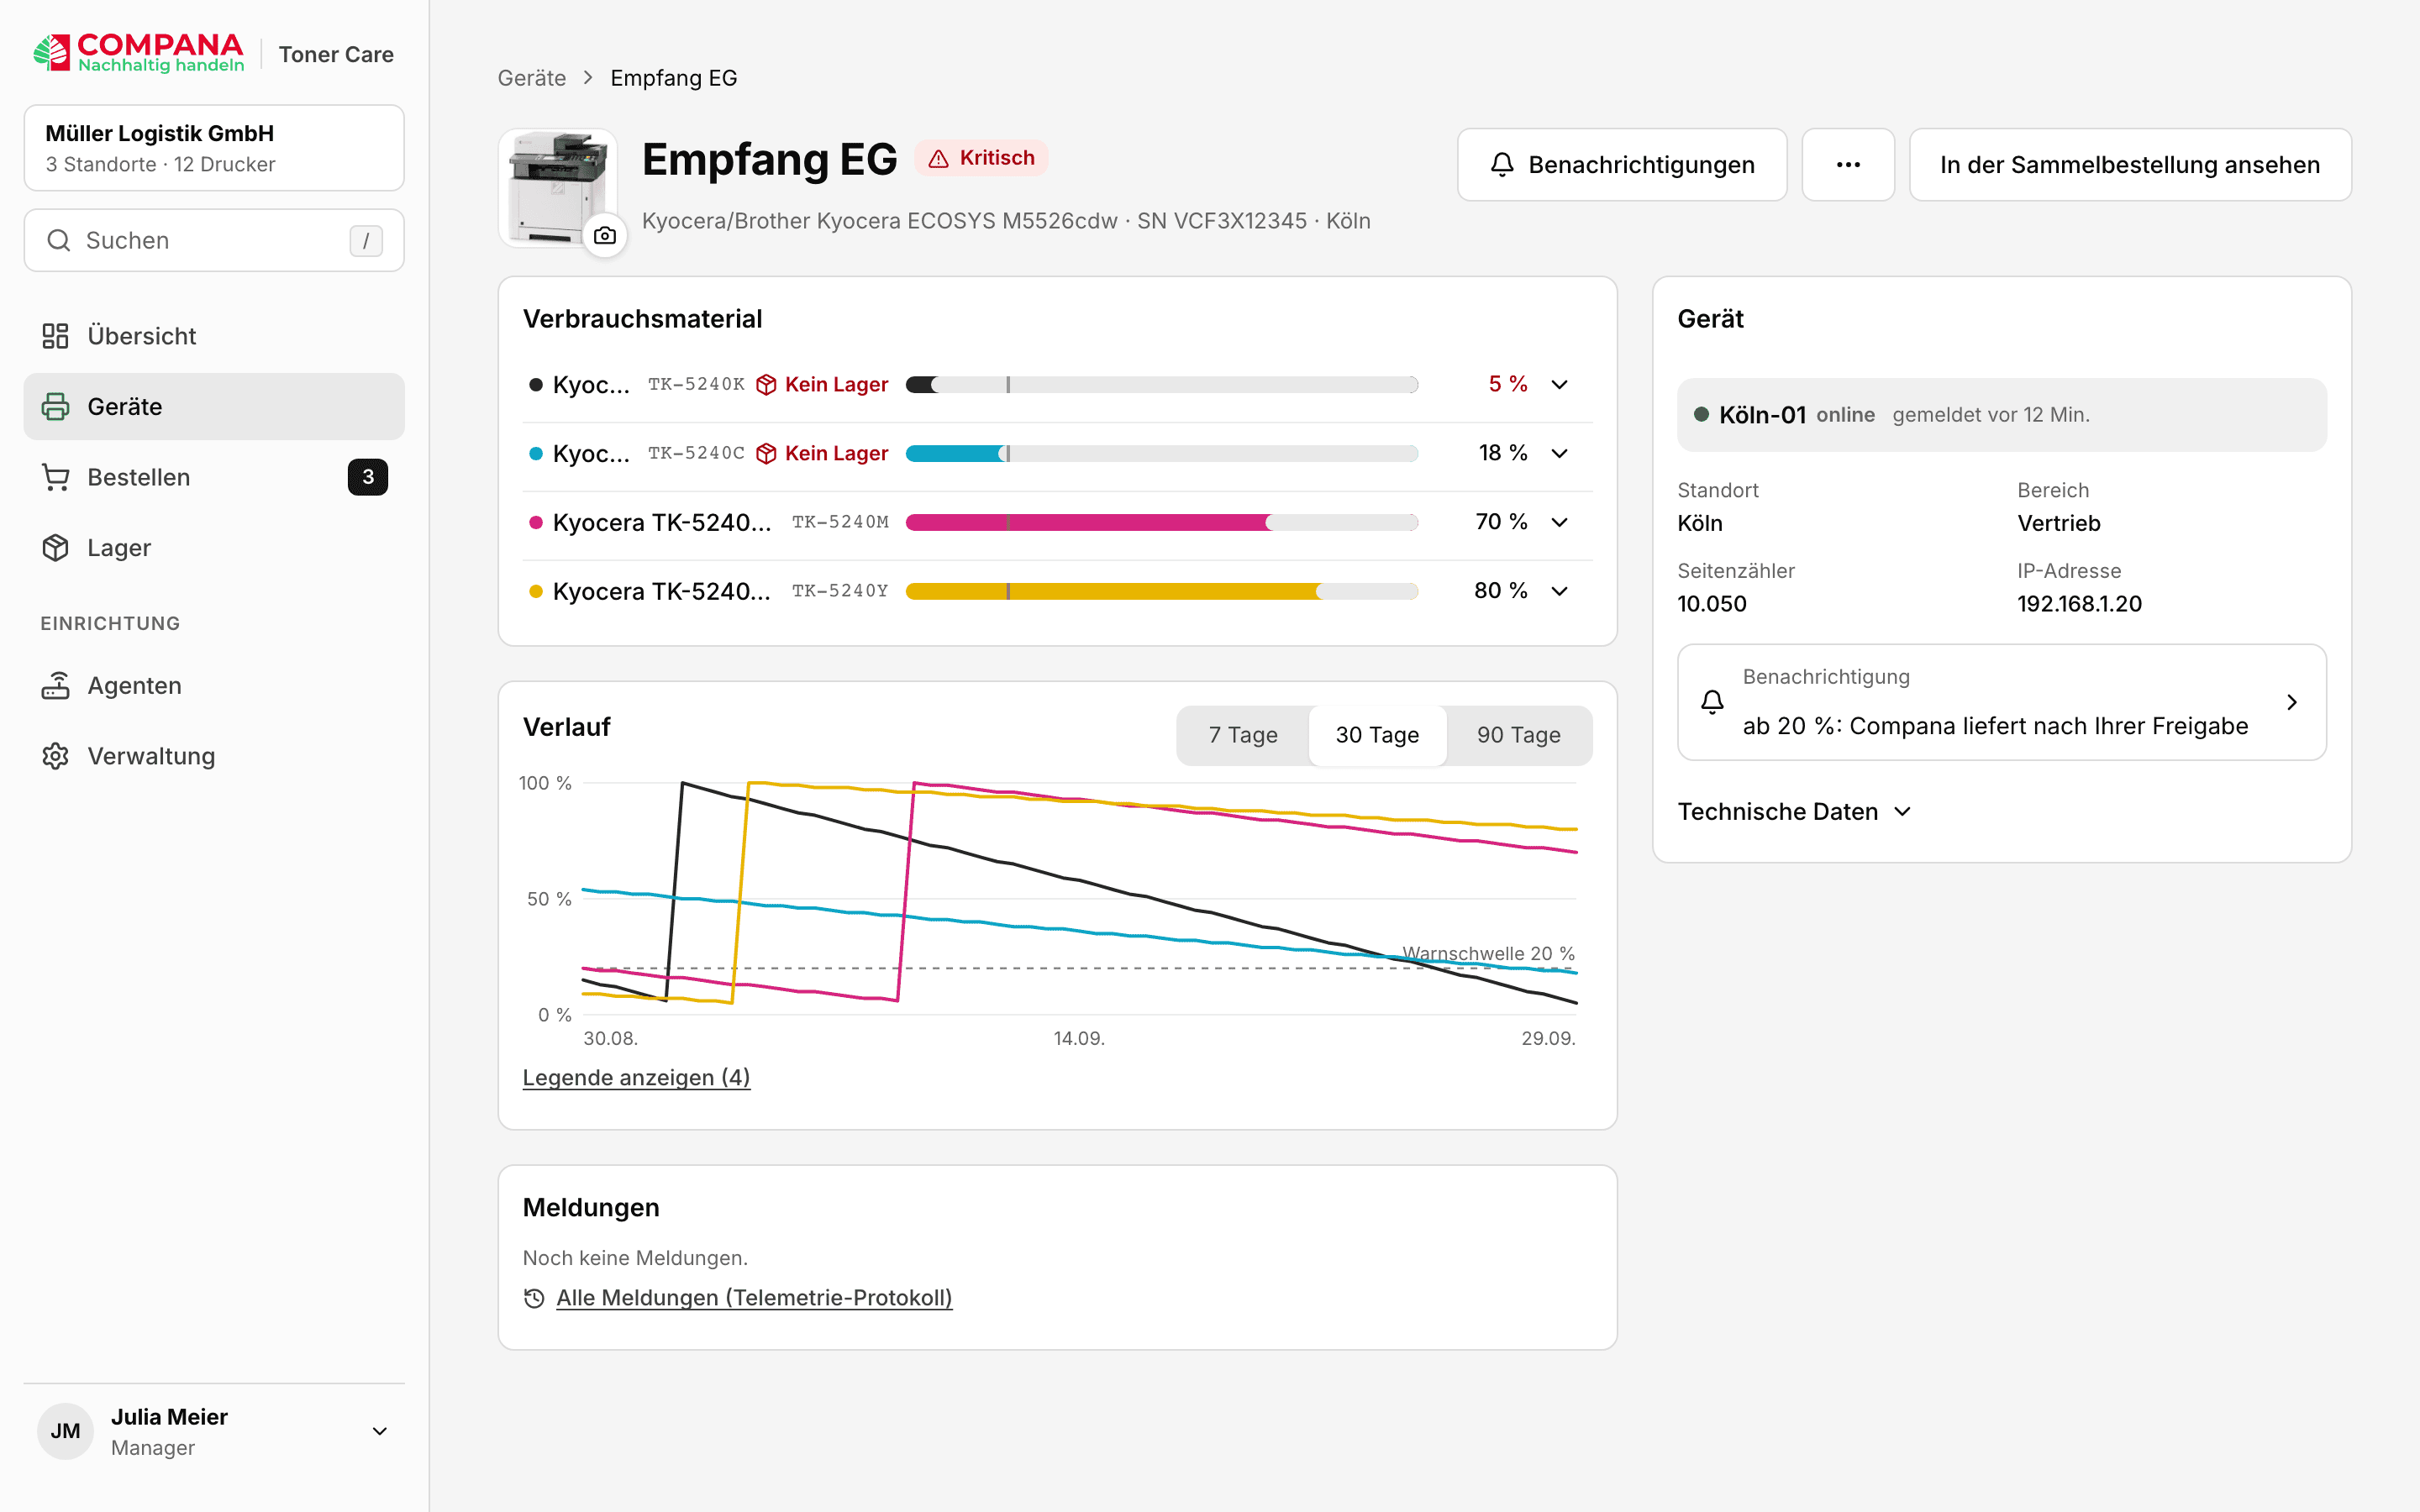Click Kein Lager icon for TK-5240C
The height and width of the screenshot is (1512, 2420).
click(767, 454)
